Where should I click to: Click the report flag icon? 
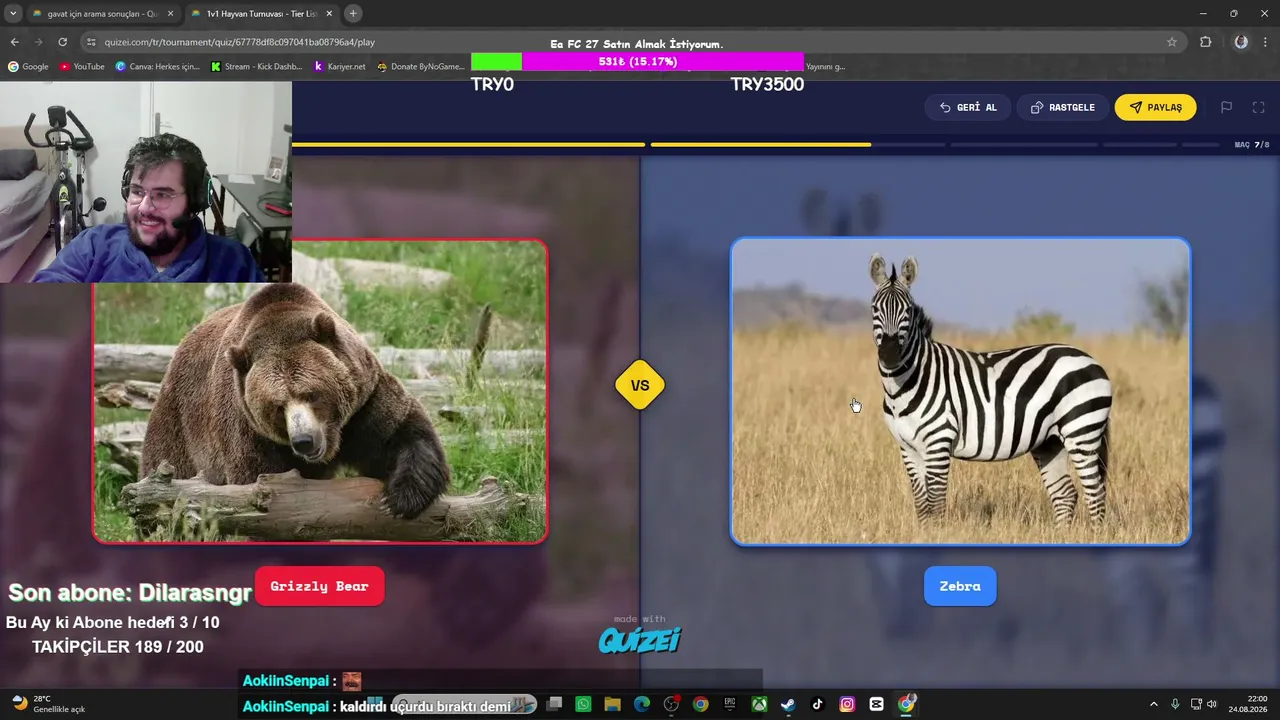(1226, 107)
